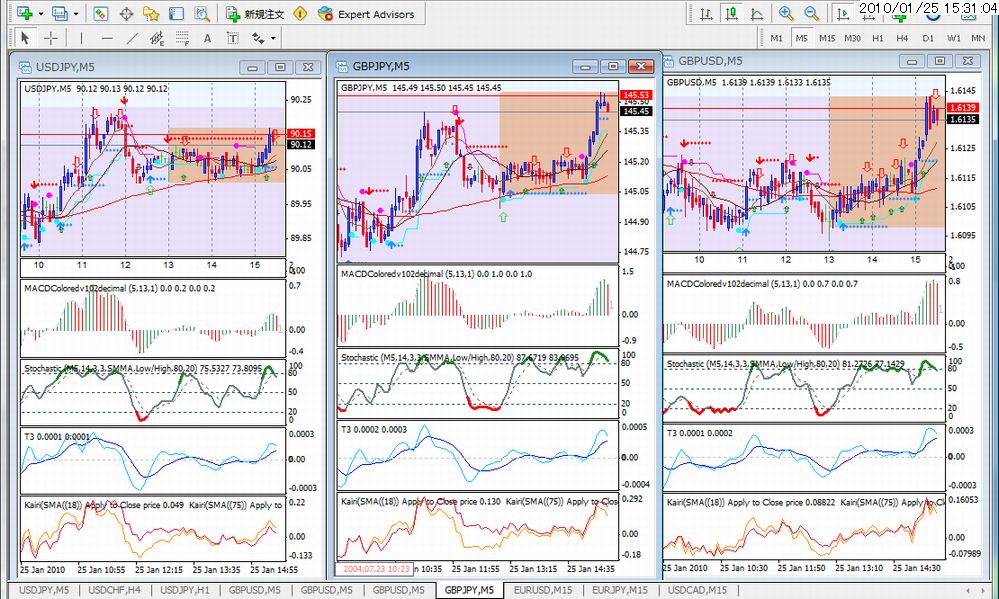Toggle the H4 timeframe button
999x599 pixels.
(902, 38)
